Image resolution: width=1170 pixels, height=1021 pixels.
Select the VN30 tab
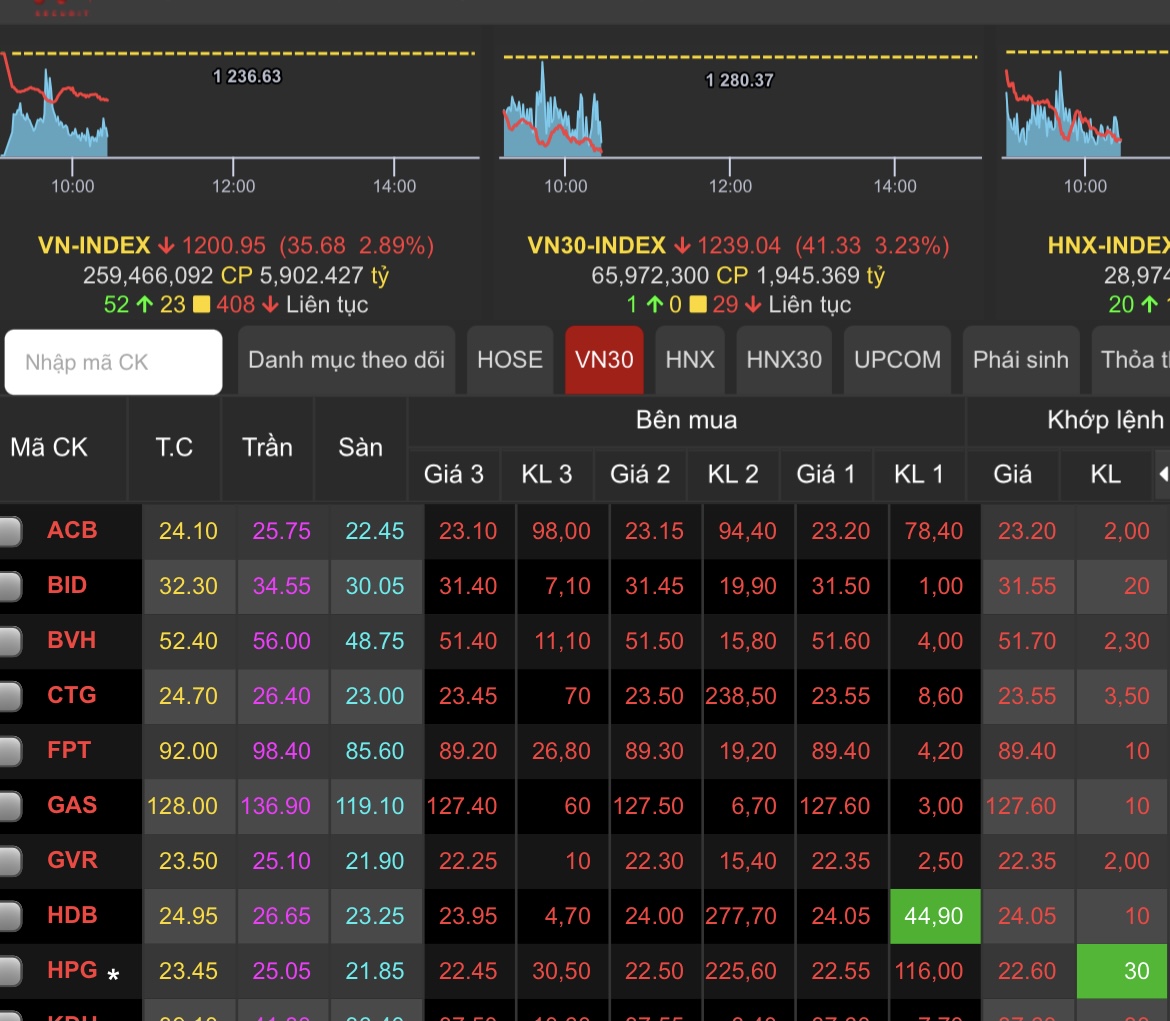point(604,360)
